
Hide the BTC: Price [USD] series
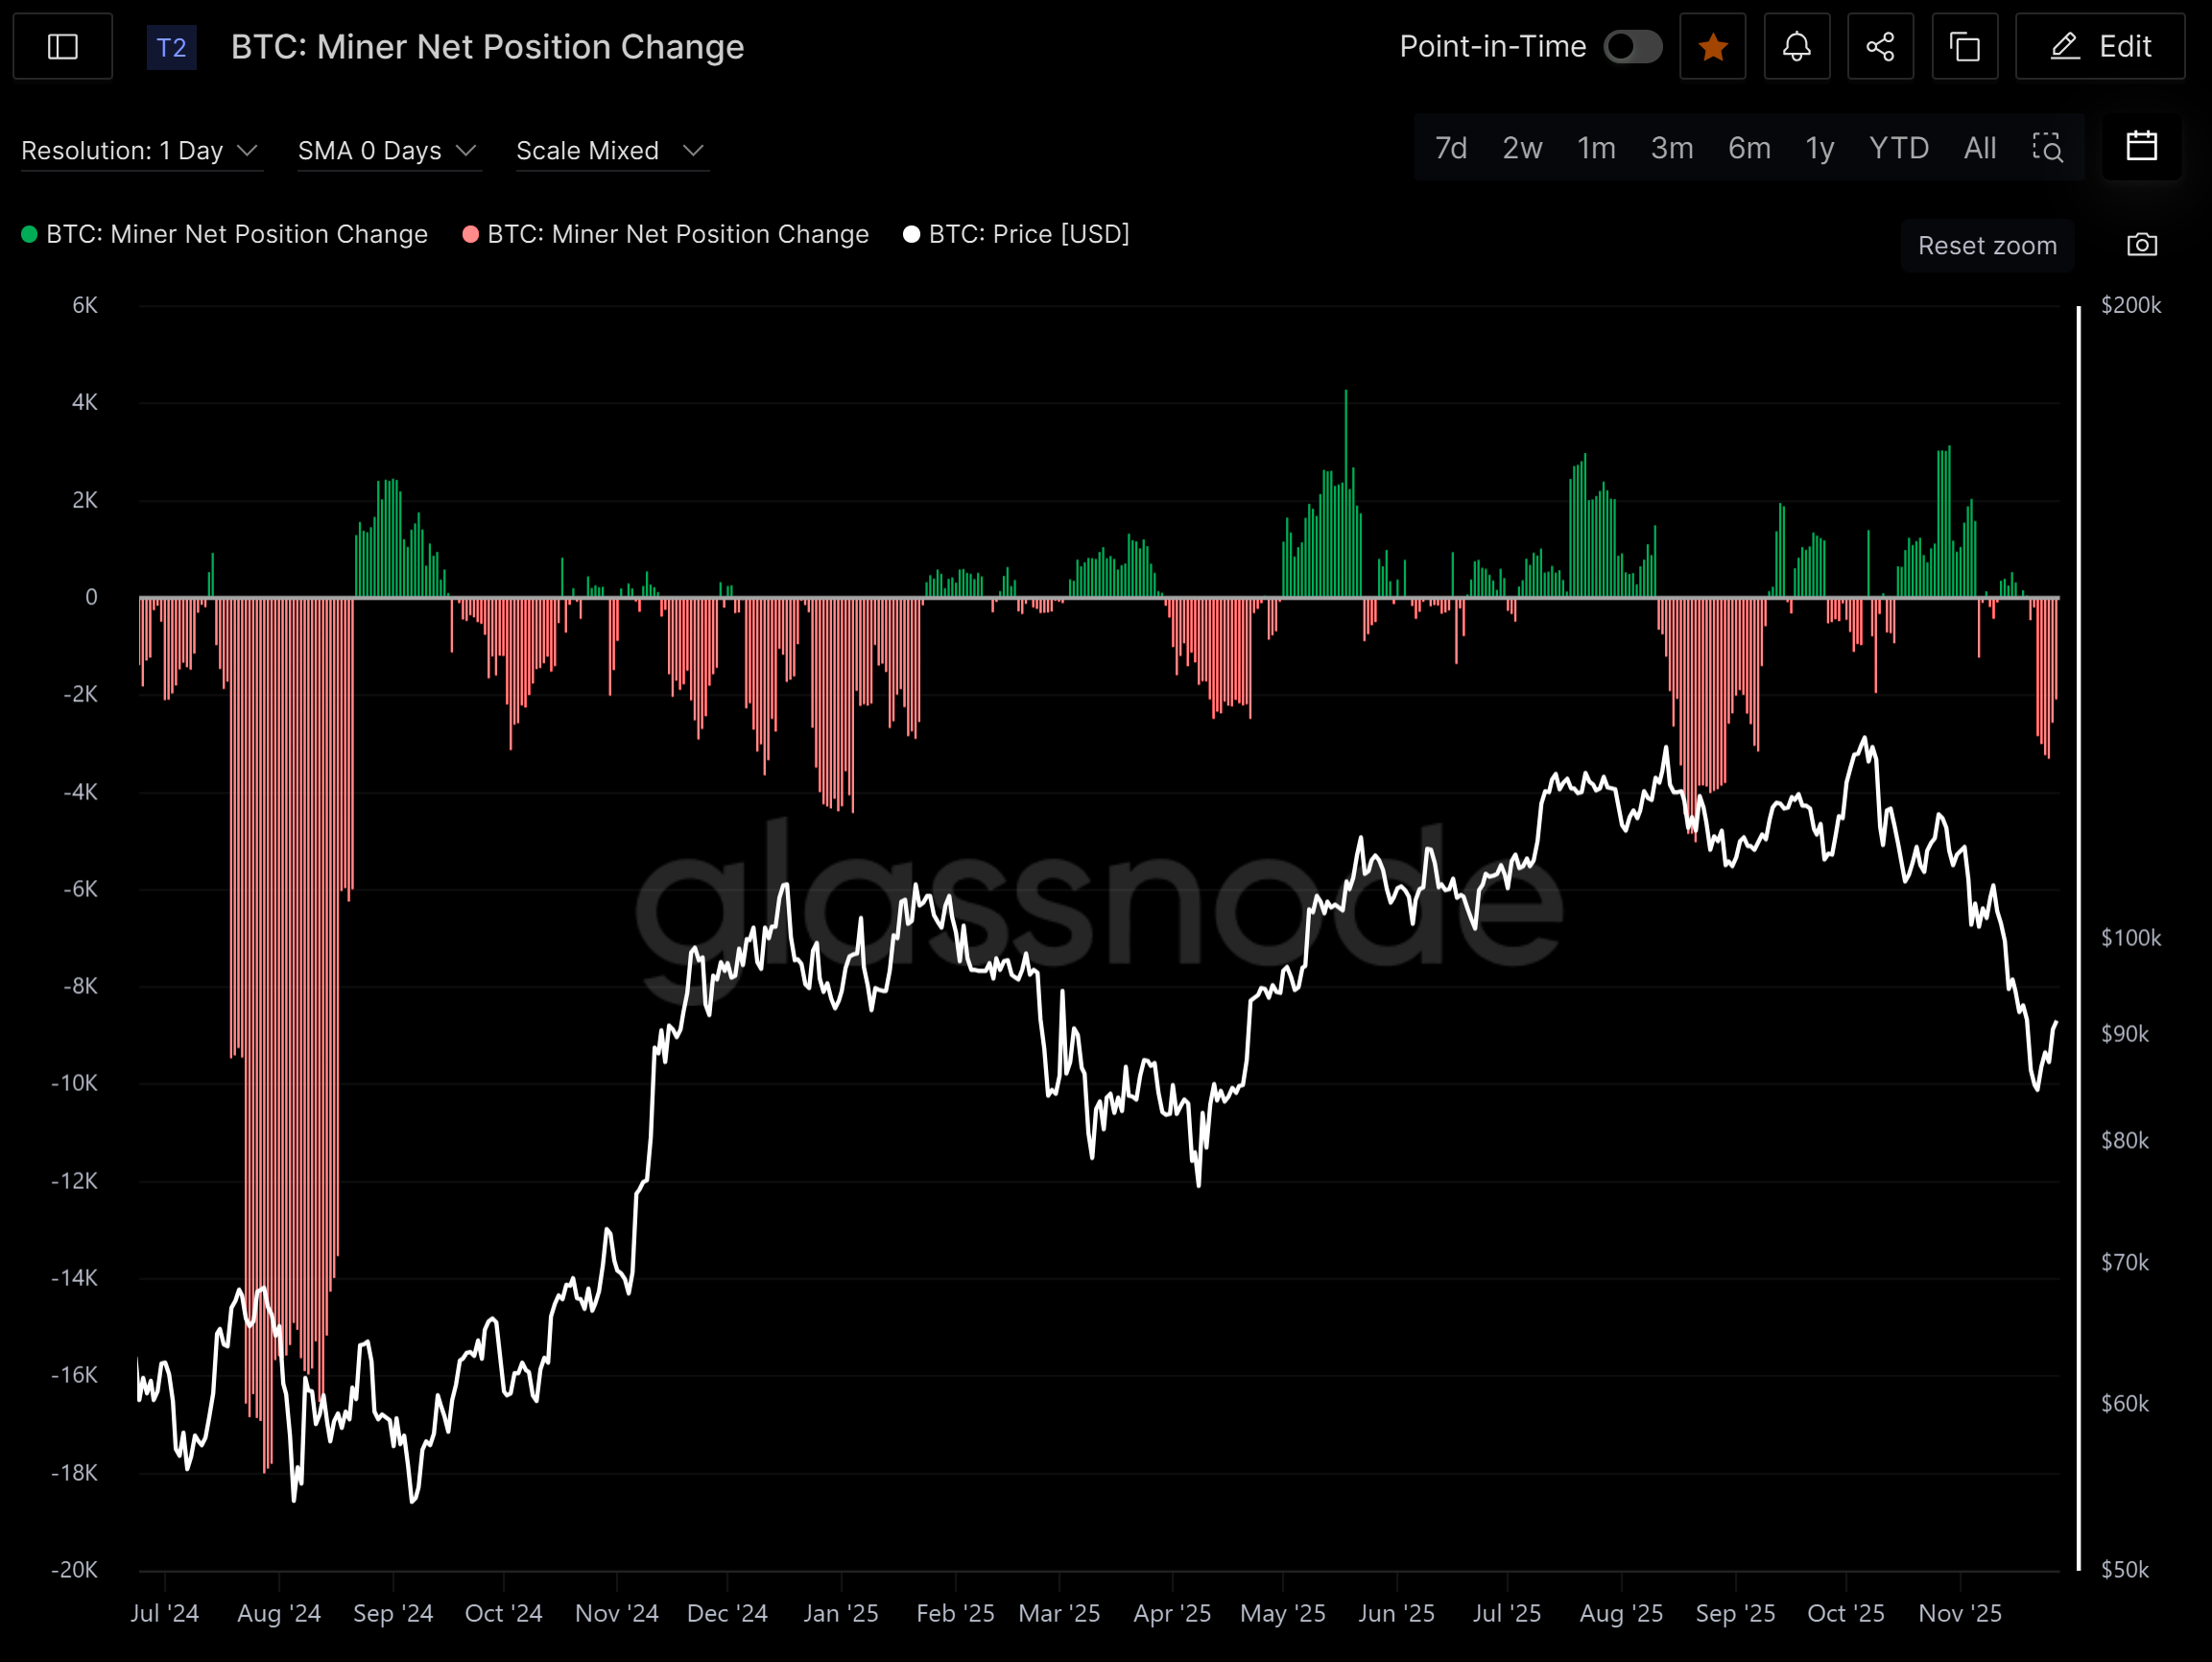point(1028,234)
